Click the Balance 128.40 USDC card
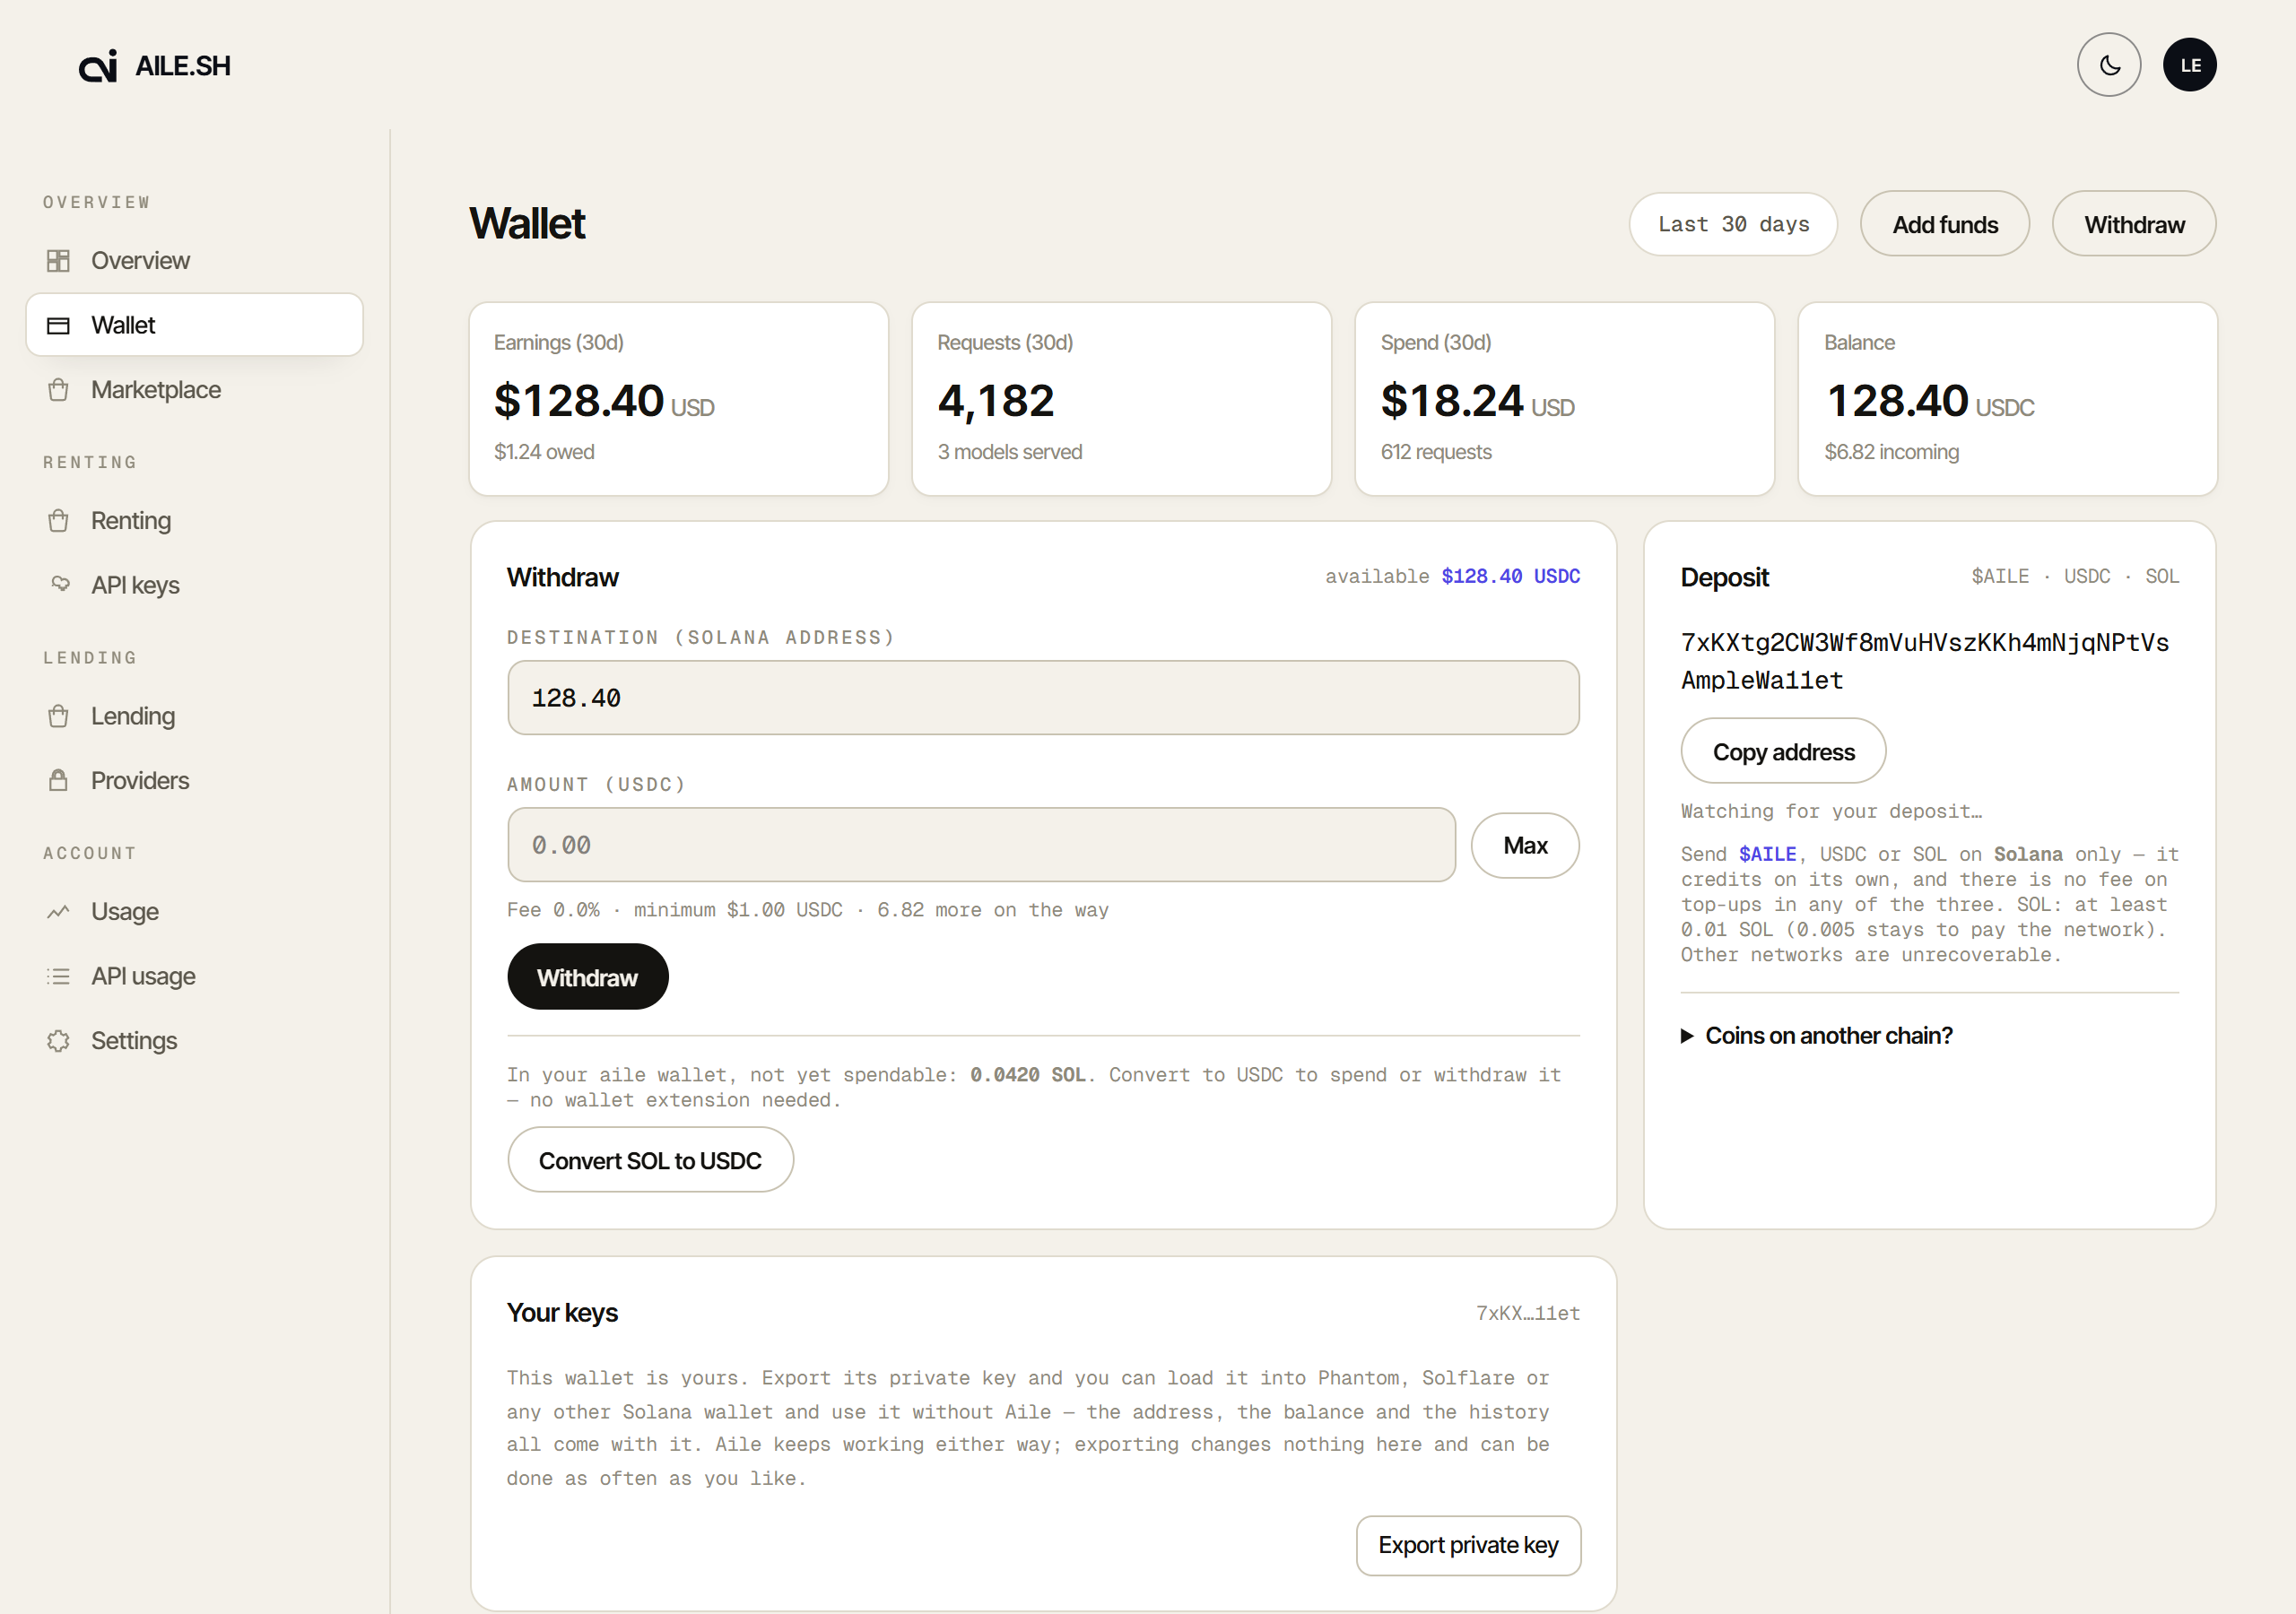This screenshot has width=2296, height=1614. [x=2007, y=399]
